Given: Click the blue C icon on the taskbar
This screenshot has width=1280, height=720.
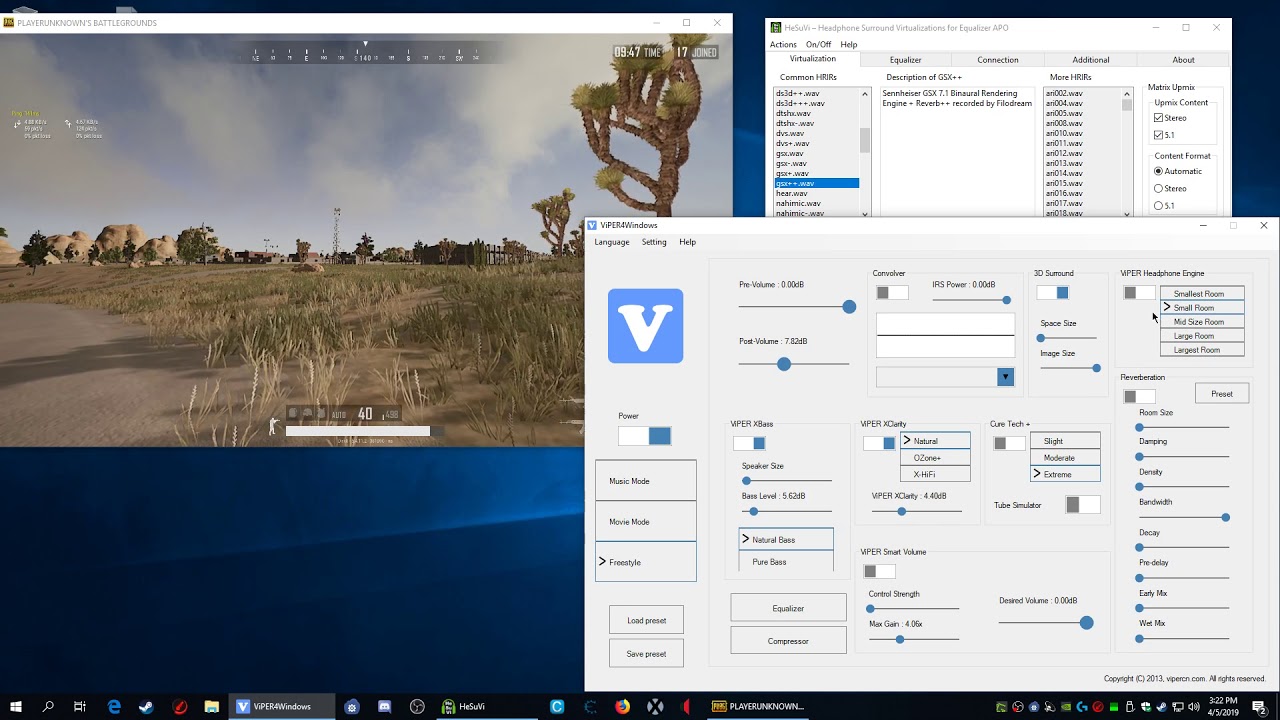Looking at the screenshot, I should 557,706.
